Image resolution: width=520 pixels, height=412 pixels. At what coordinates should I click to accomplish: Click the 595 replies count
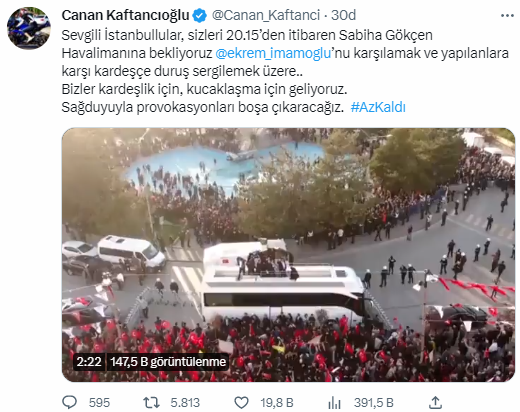[99, 403]
